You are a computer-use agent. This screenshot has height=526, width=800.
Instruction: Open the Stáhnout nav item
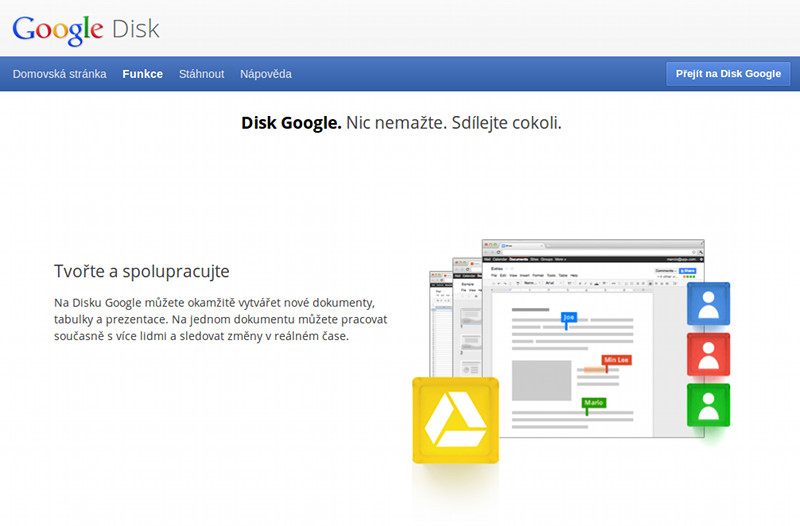tap(202, 74)
